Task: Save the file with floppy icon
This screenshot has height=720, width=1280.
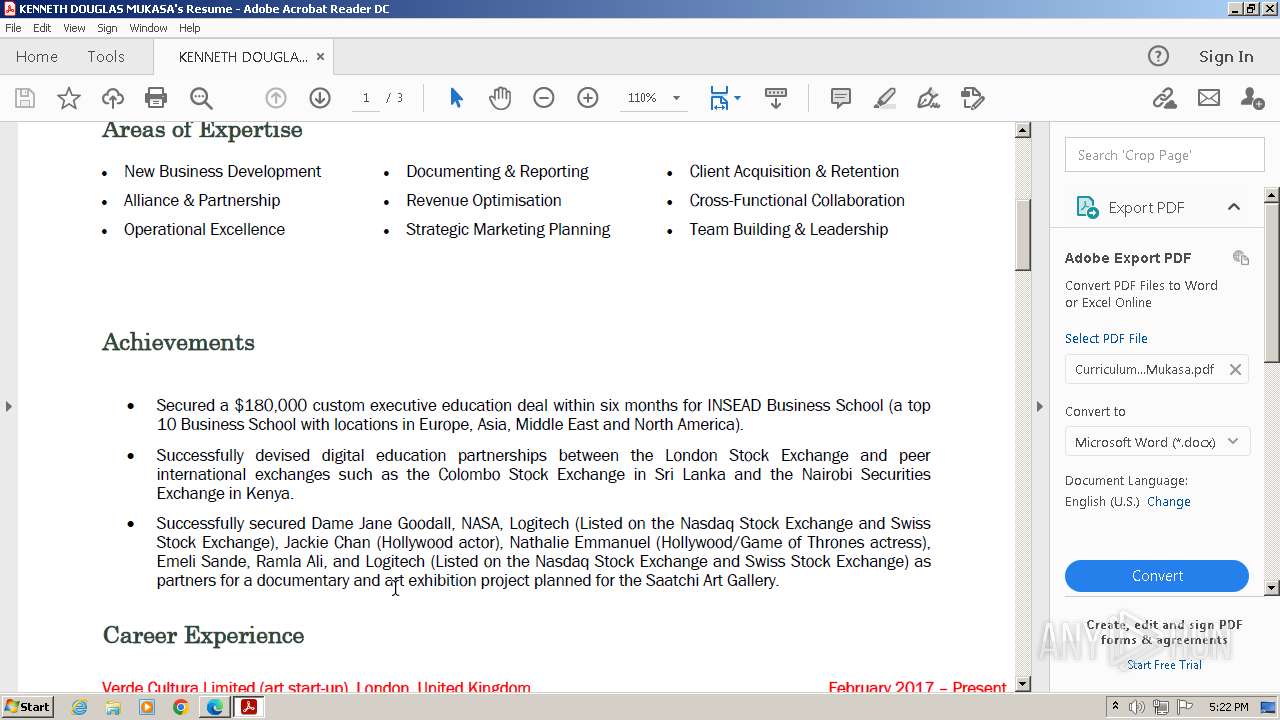Action: (x=25, y=98)
